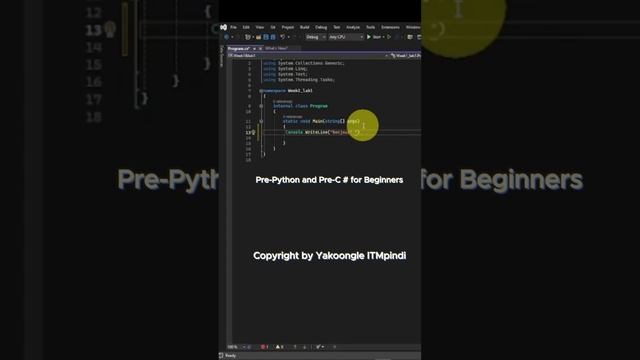This screenshot has width=640, height=360.
Task: Open the File menu
Action: coord(233,27)
